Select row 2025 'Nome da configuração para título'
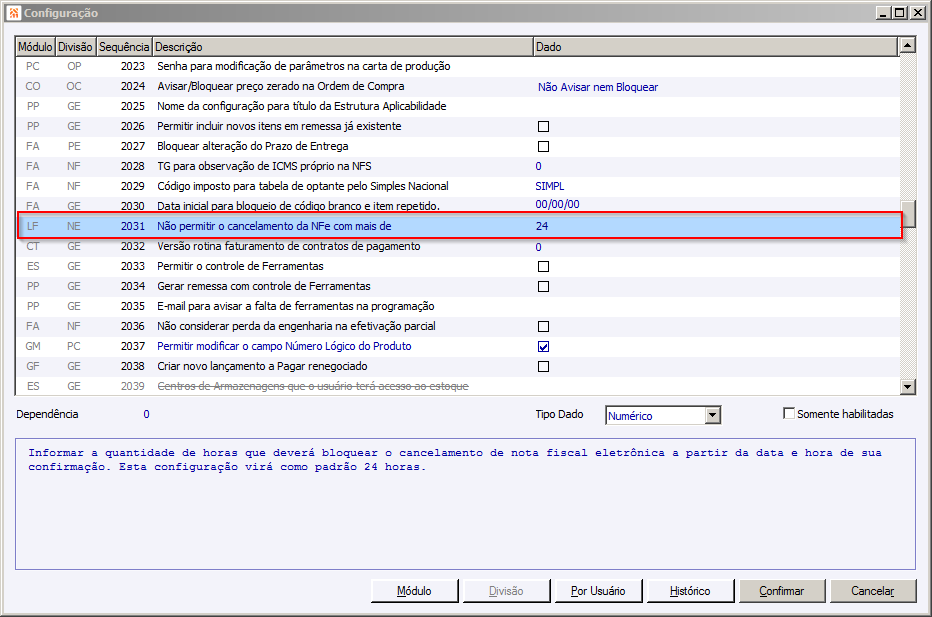The width and height of the screenshot is (932, 617). 458,106
